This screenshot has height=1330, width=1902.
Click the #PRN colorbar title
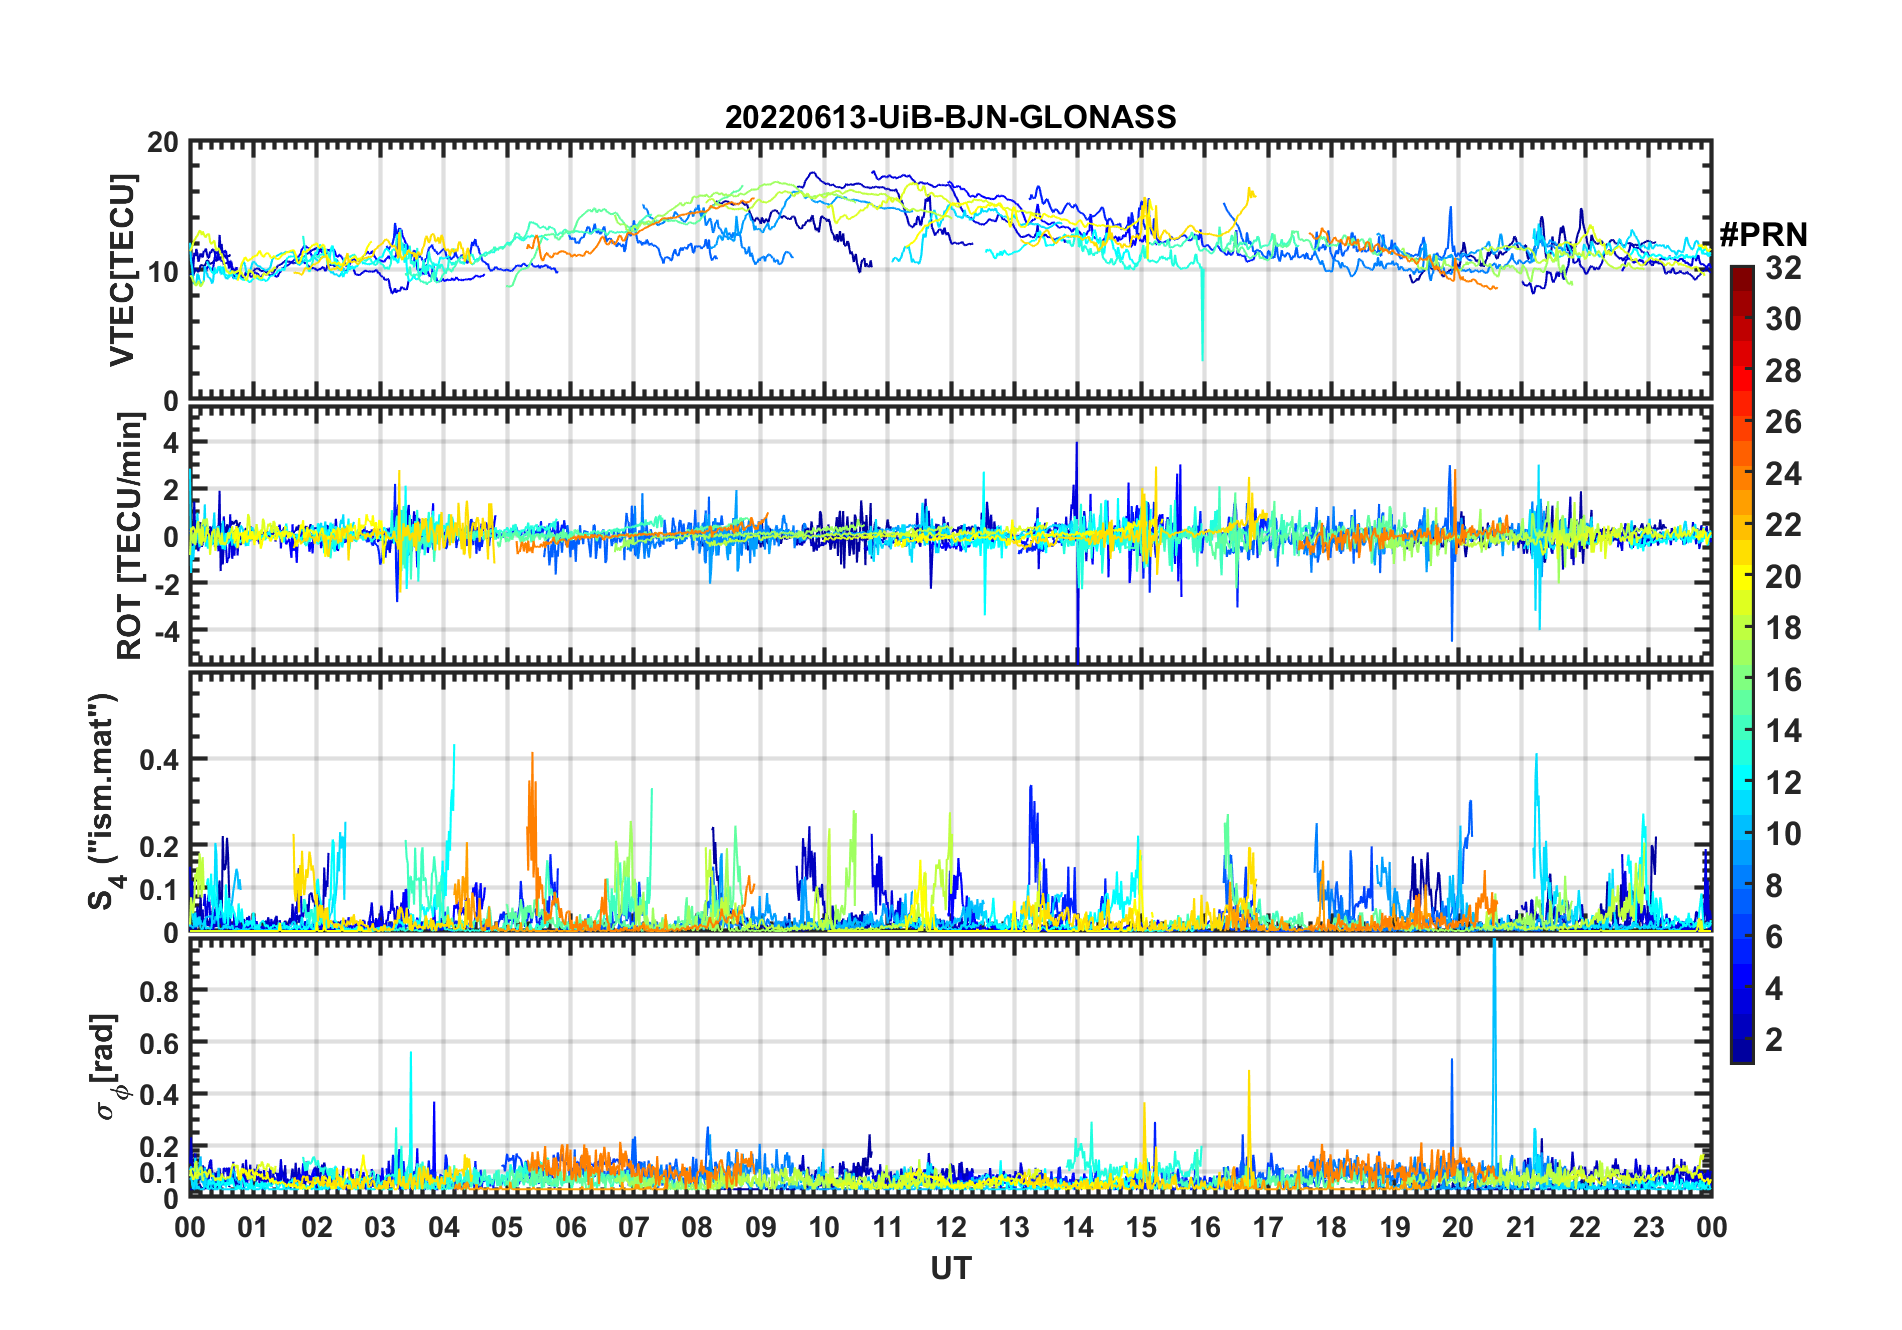1763,235
